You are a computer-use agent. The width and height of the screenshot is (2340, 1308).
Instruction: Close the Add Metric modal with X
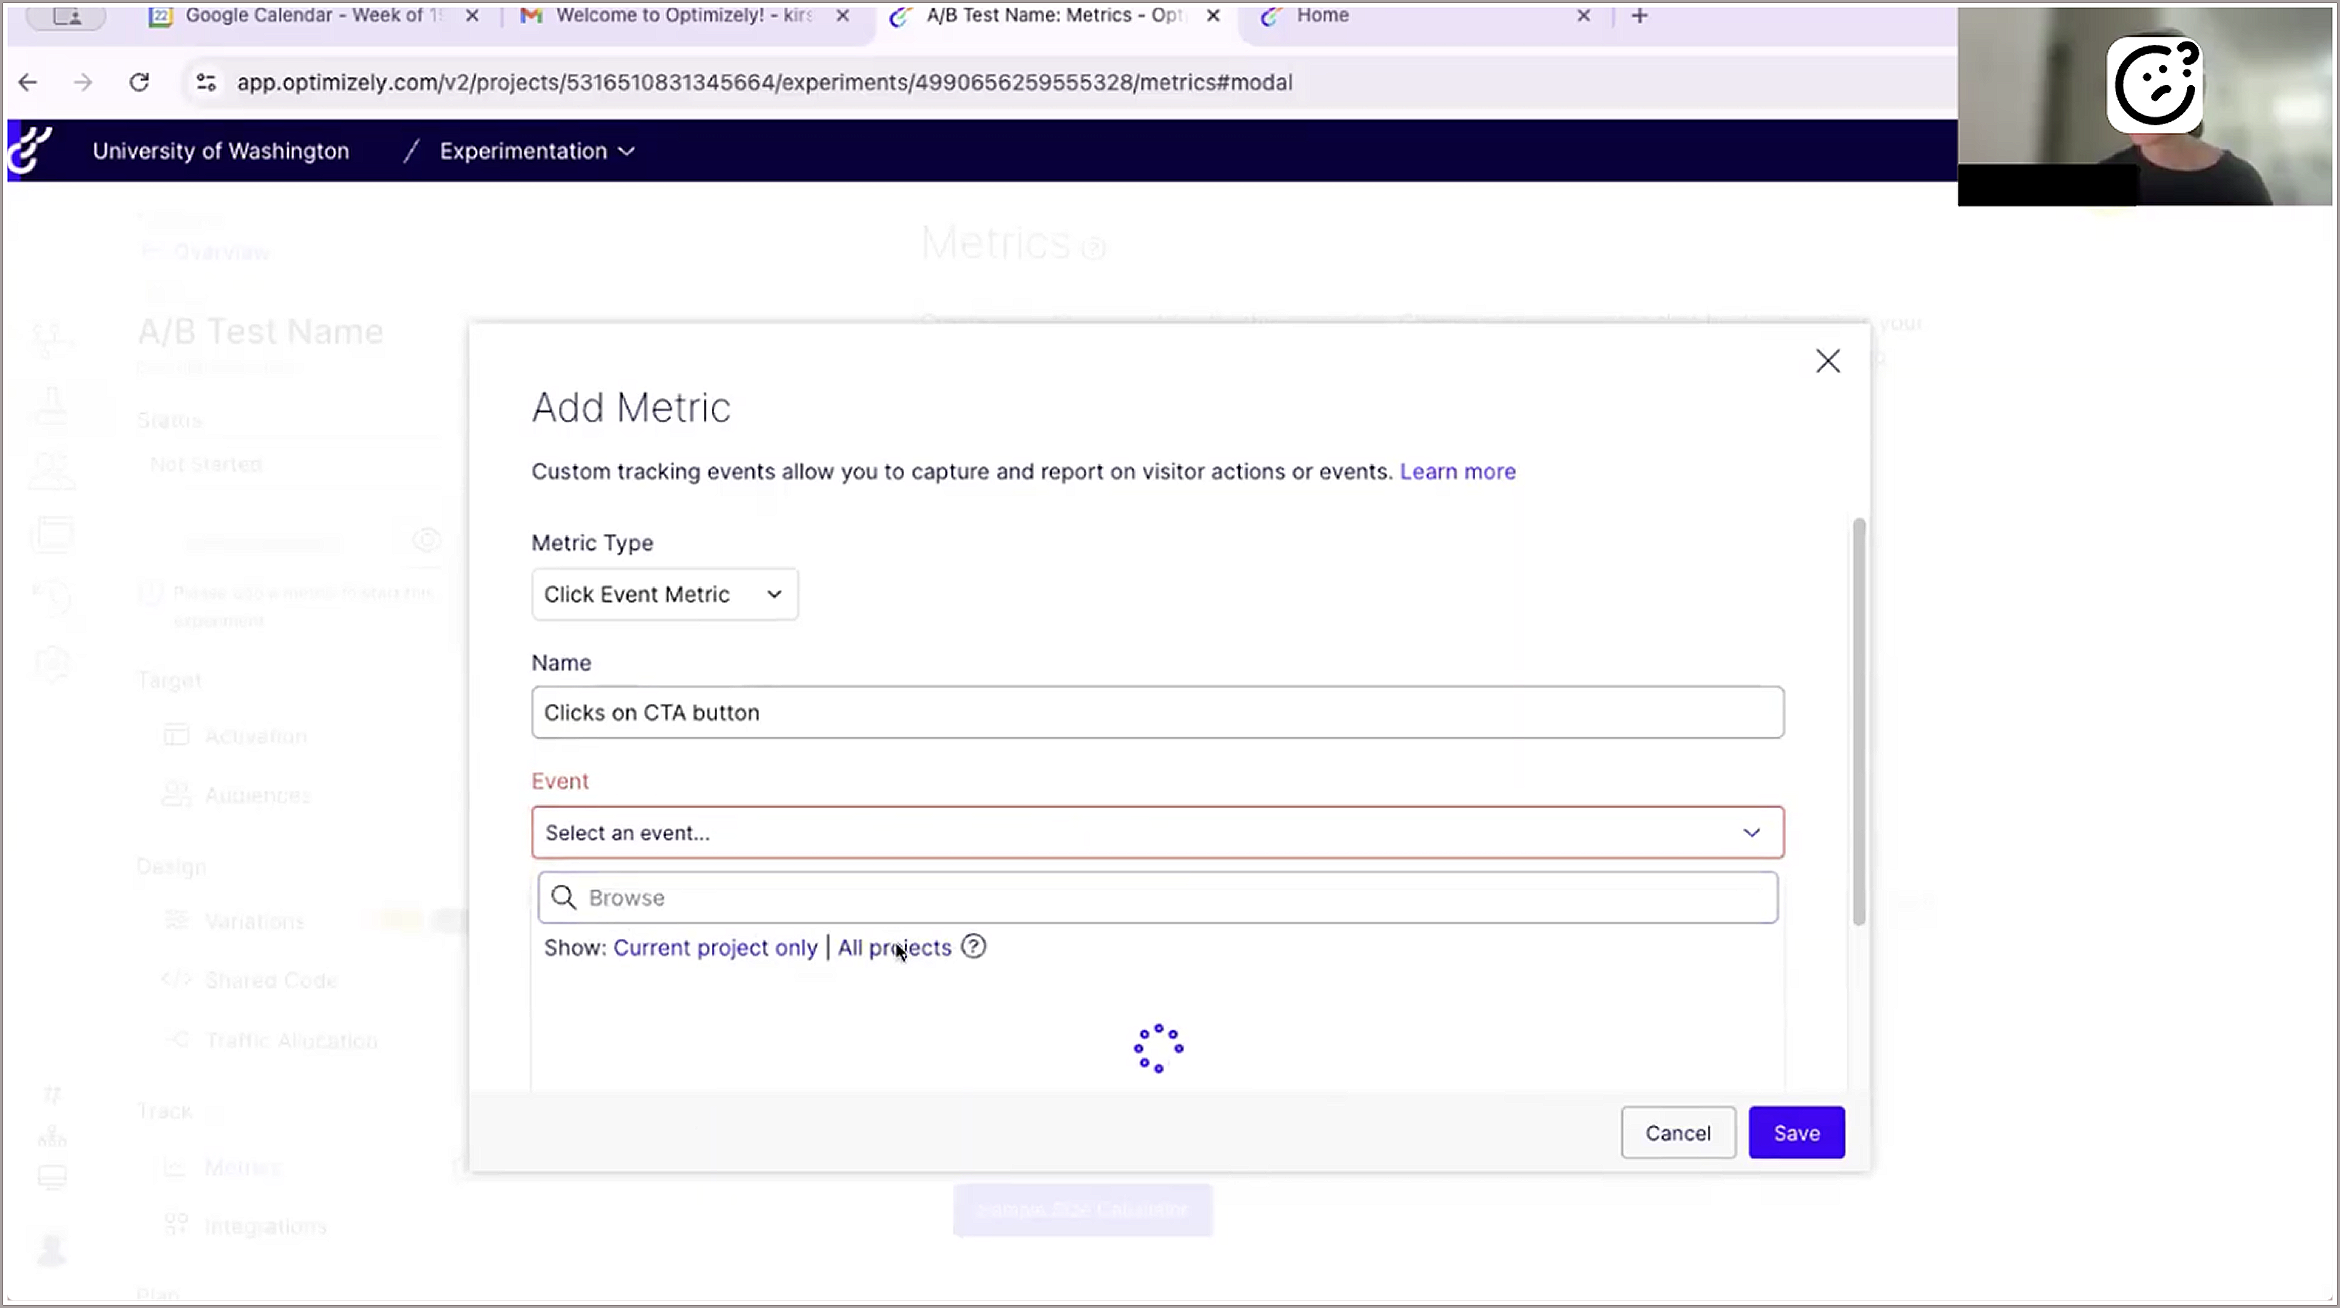pyautogui.click(x=1827, y=361)
